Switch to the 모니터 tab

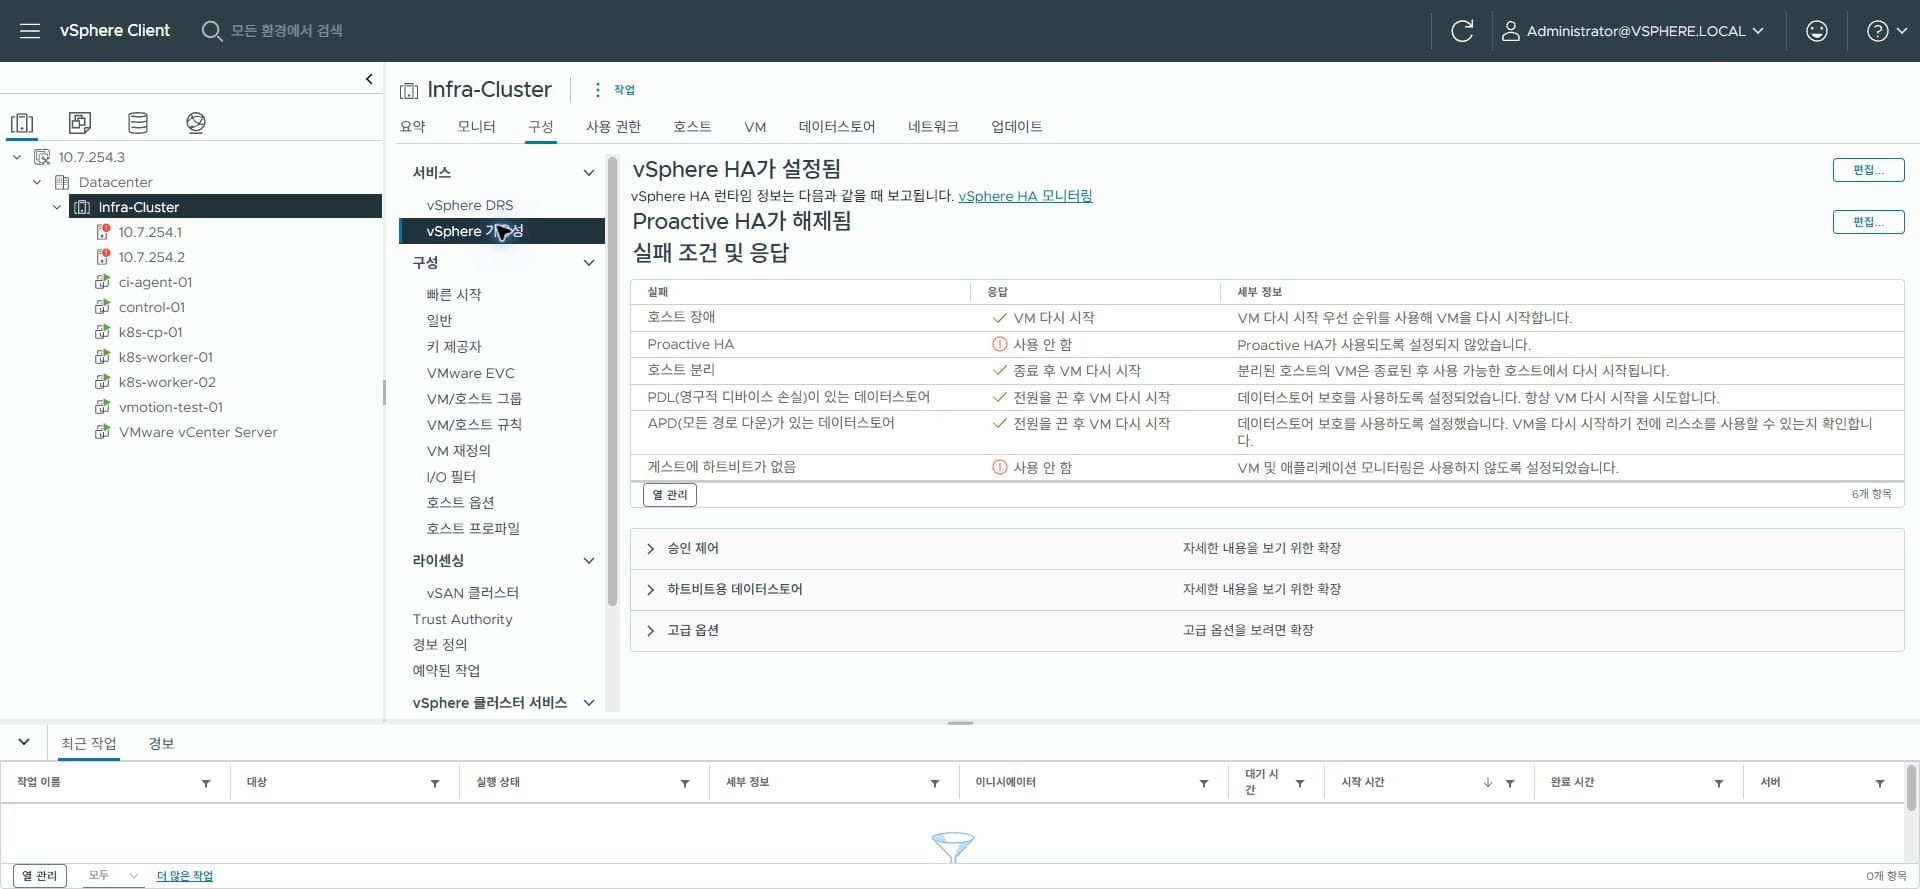(476, 126)
